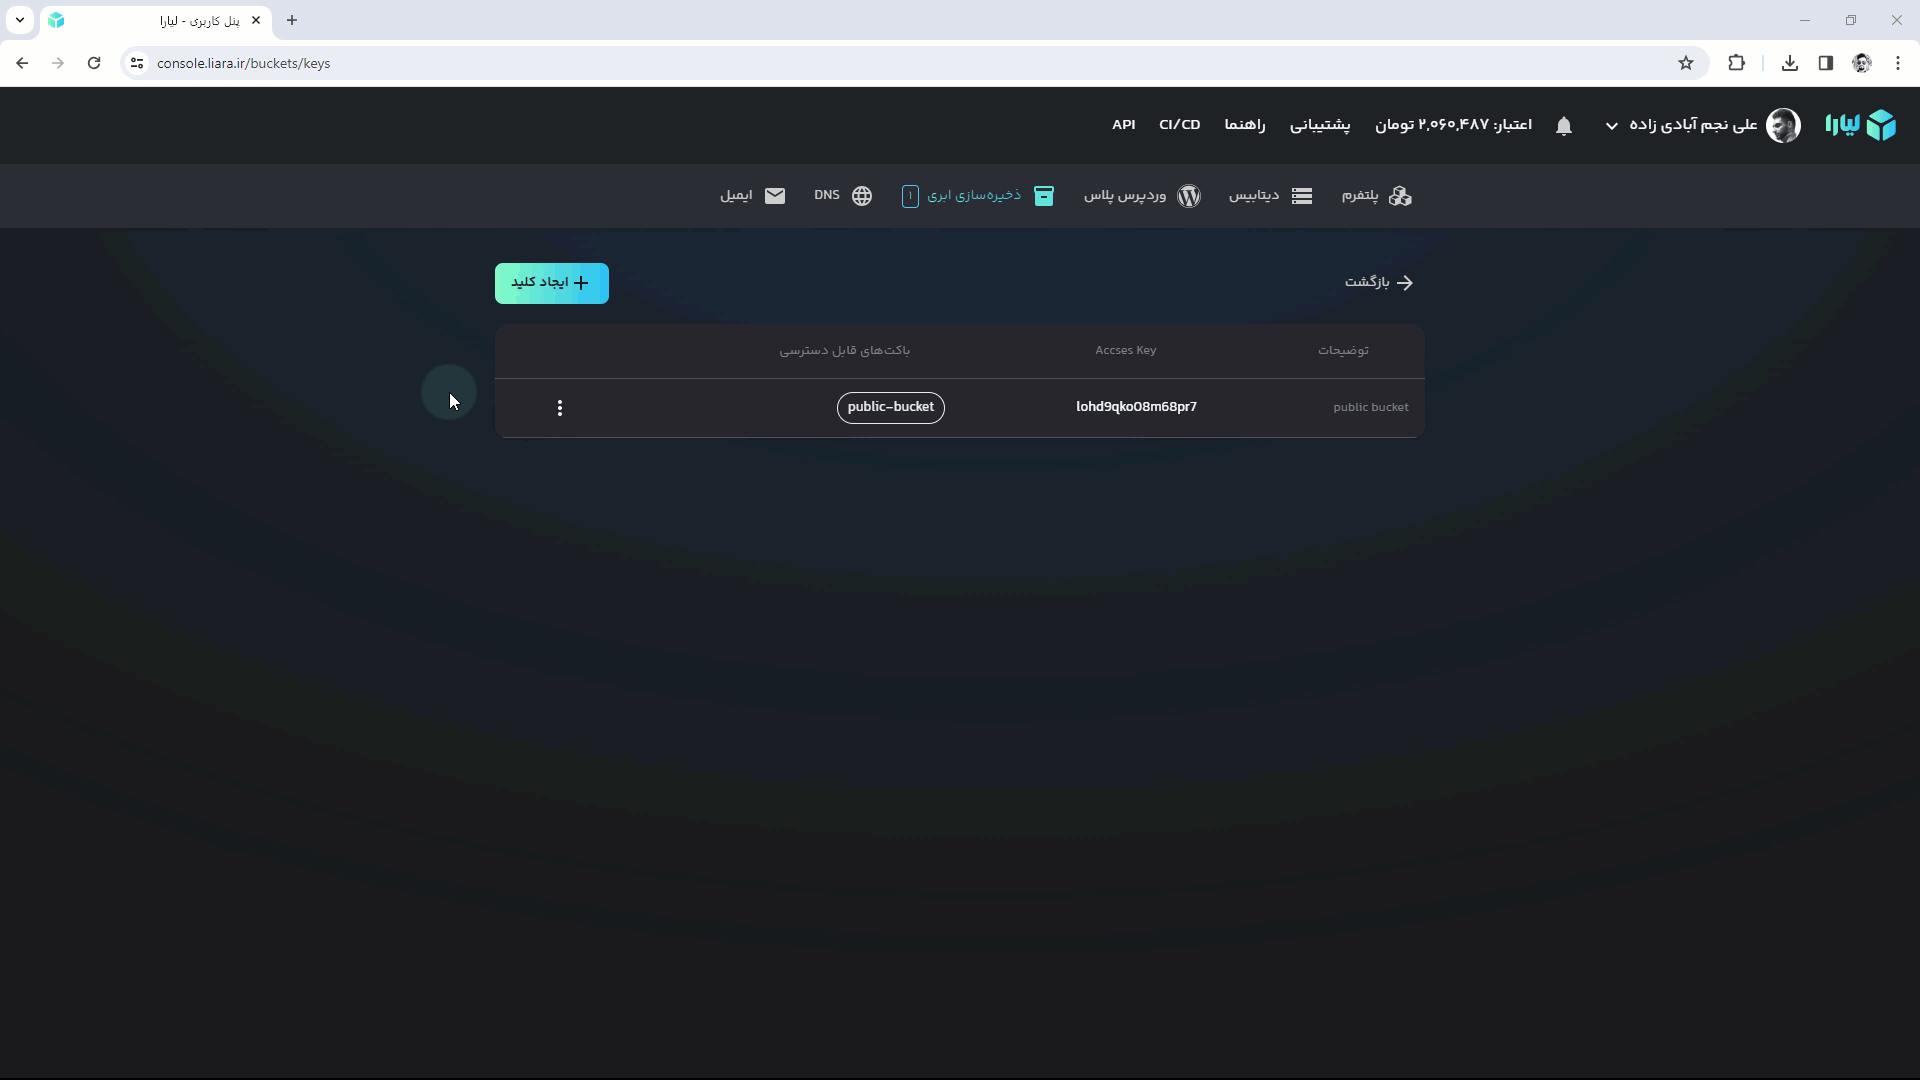
Task: Select access key lohd9qko08m68pr7
Action: tap(1136, 407)
